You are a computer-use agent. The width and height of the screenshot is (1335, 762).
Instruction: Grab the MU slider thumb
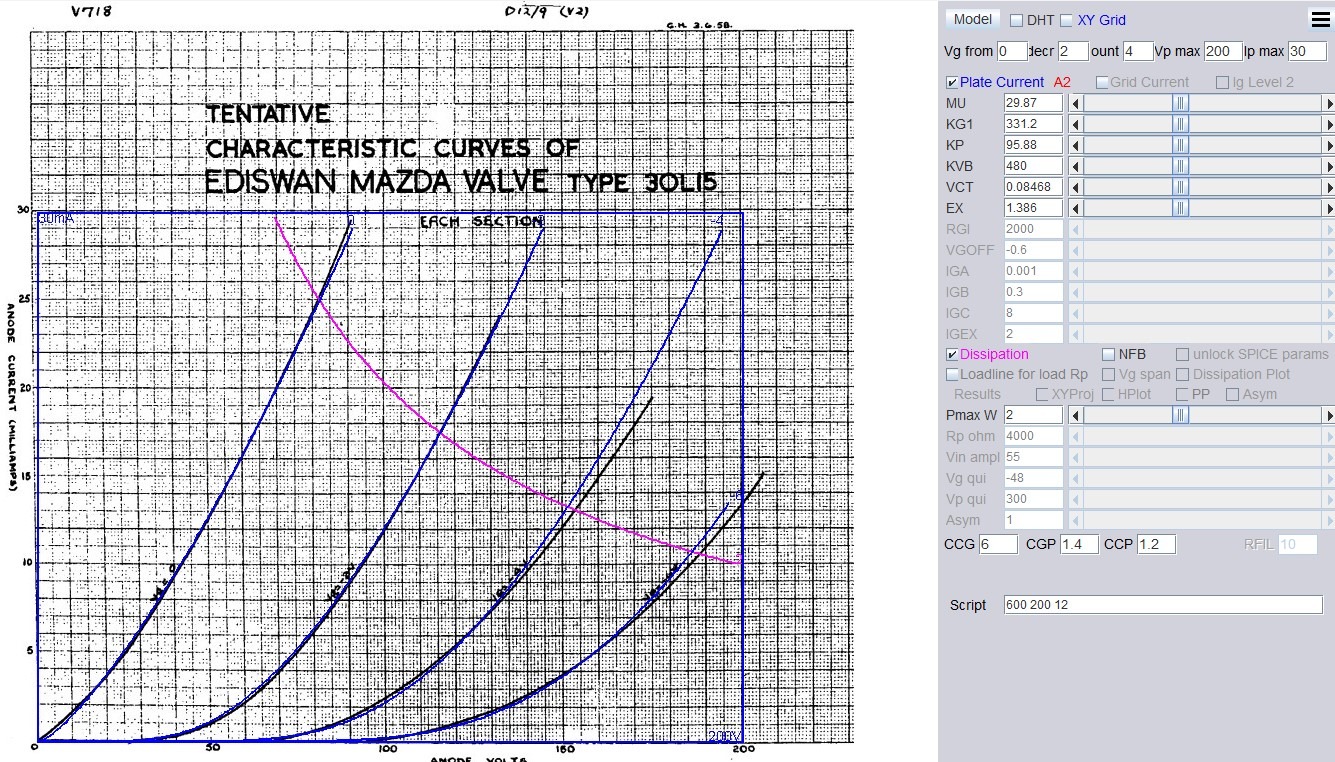coord(1181,103)
